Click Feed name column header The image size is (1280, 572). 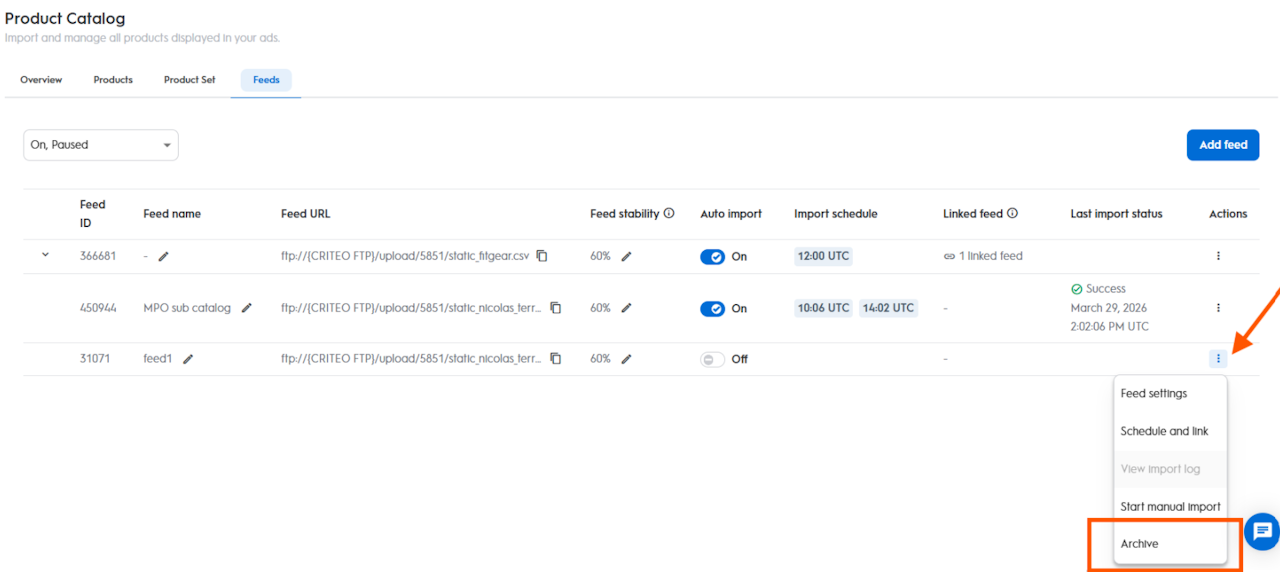point(172,214)
